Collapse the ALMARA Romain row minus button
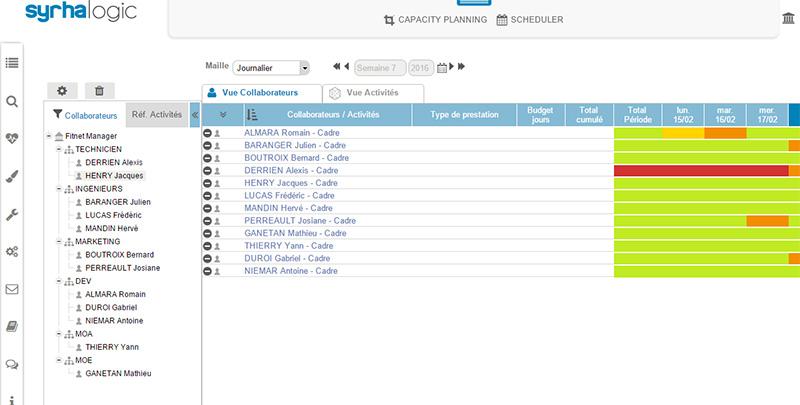 pos(207,133)
